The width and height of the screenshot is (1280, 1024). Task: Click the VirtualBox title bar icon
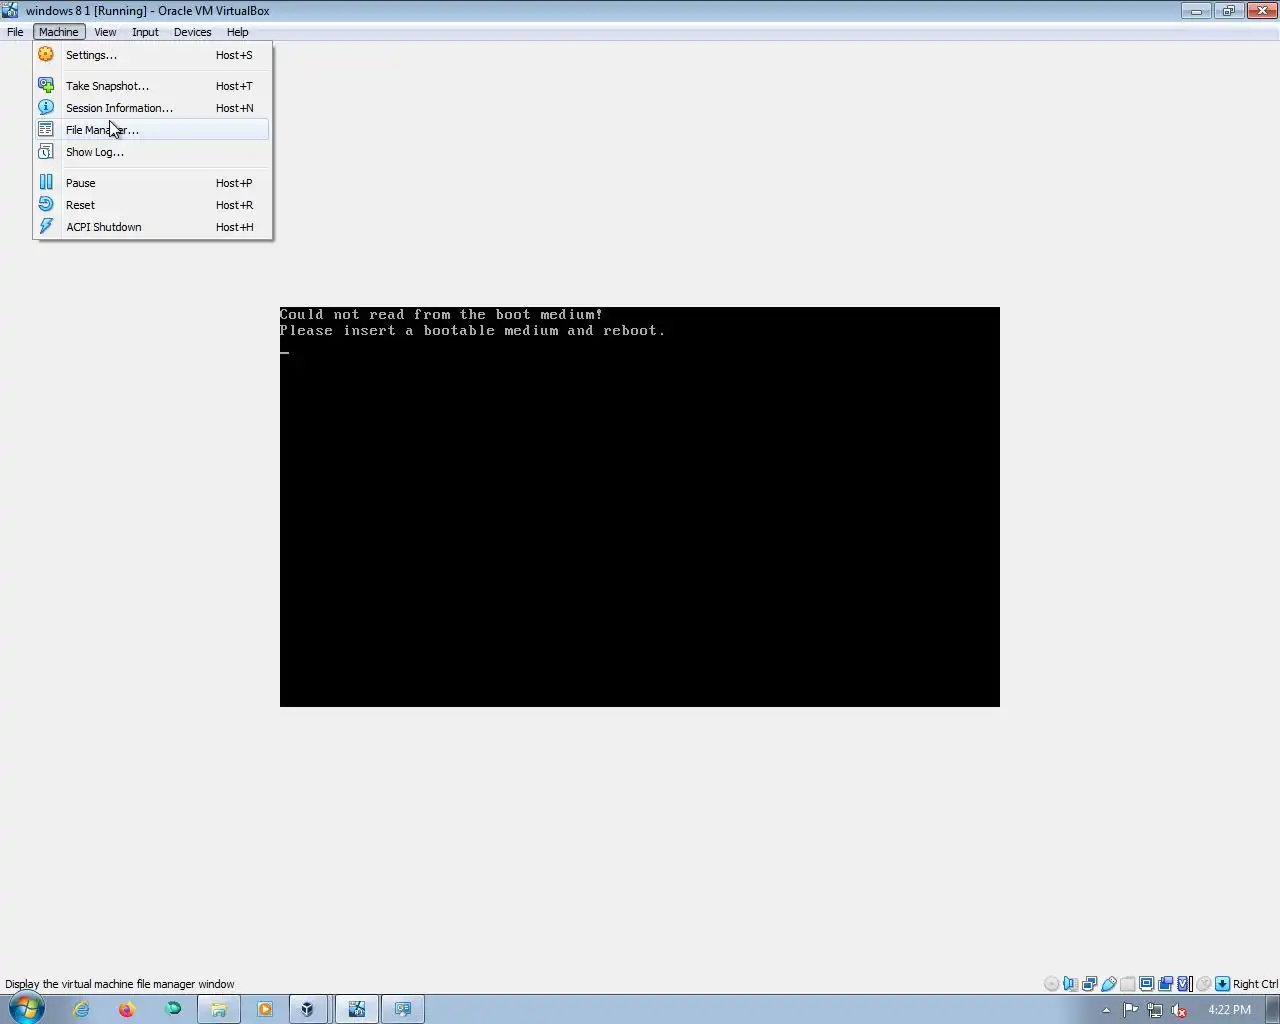11,11
